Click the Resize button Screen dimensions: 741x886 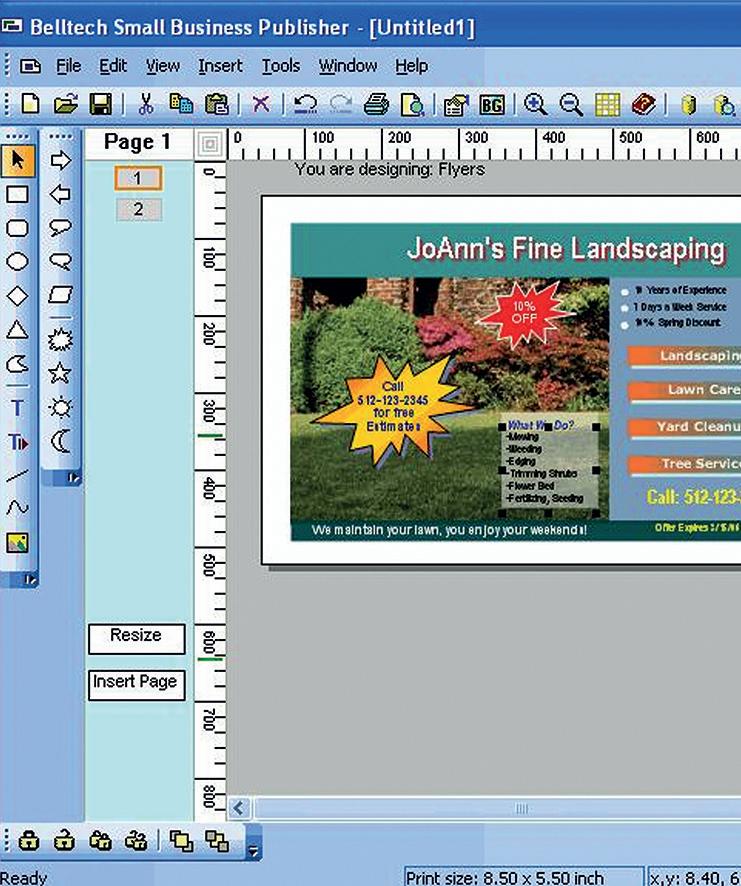[x=136, y=639]
